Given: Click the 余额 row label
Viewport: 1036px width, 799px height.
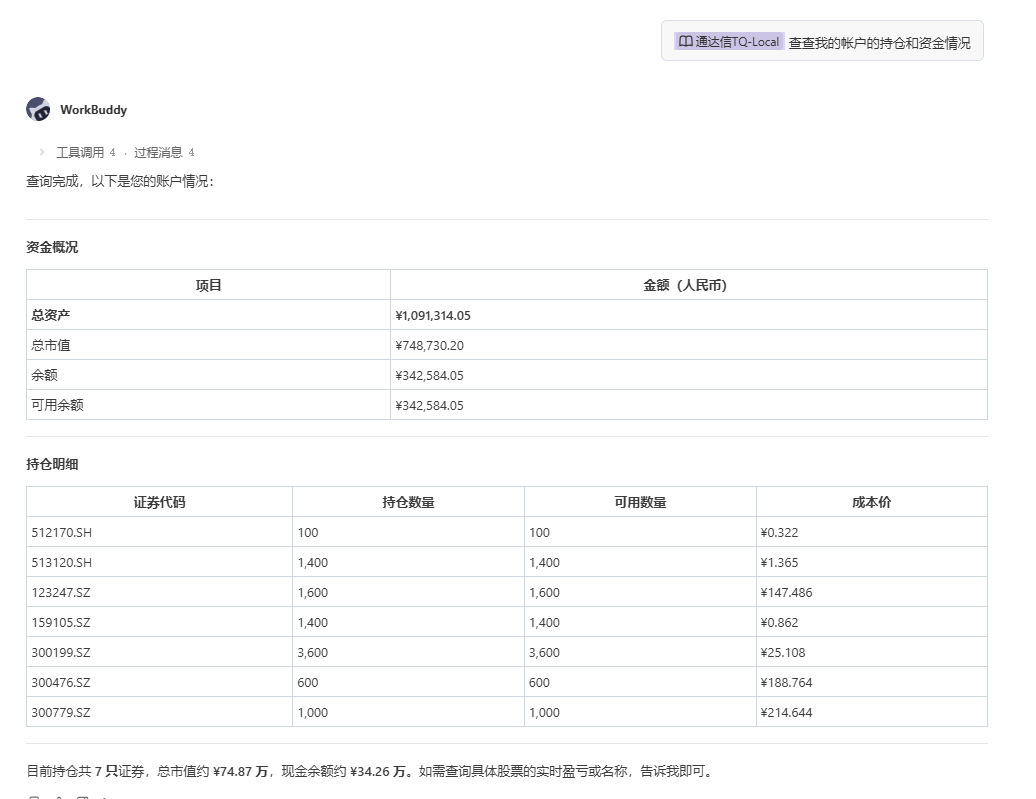Looking at the screenshot, I should [44, 375].
